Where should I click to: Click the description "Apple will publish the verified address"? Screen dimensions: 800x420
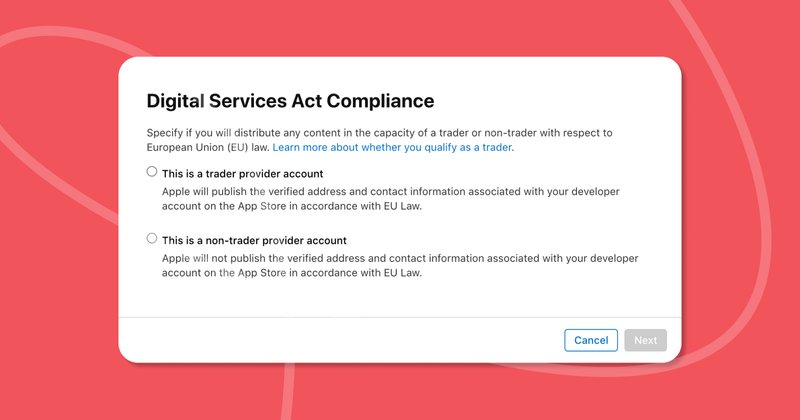click(390, 199)
